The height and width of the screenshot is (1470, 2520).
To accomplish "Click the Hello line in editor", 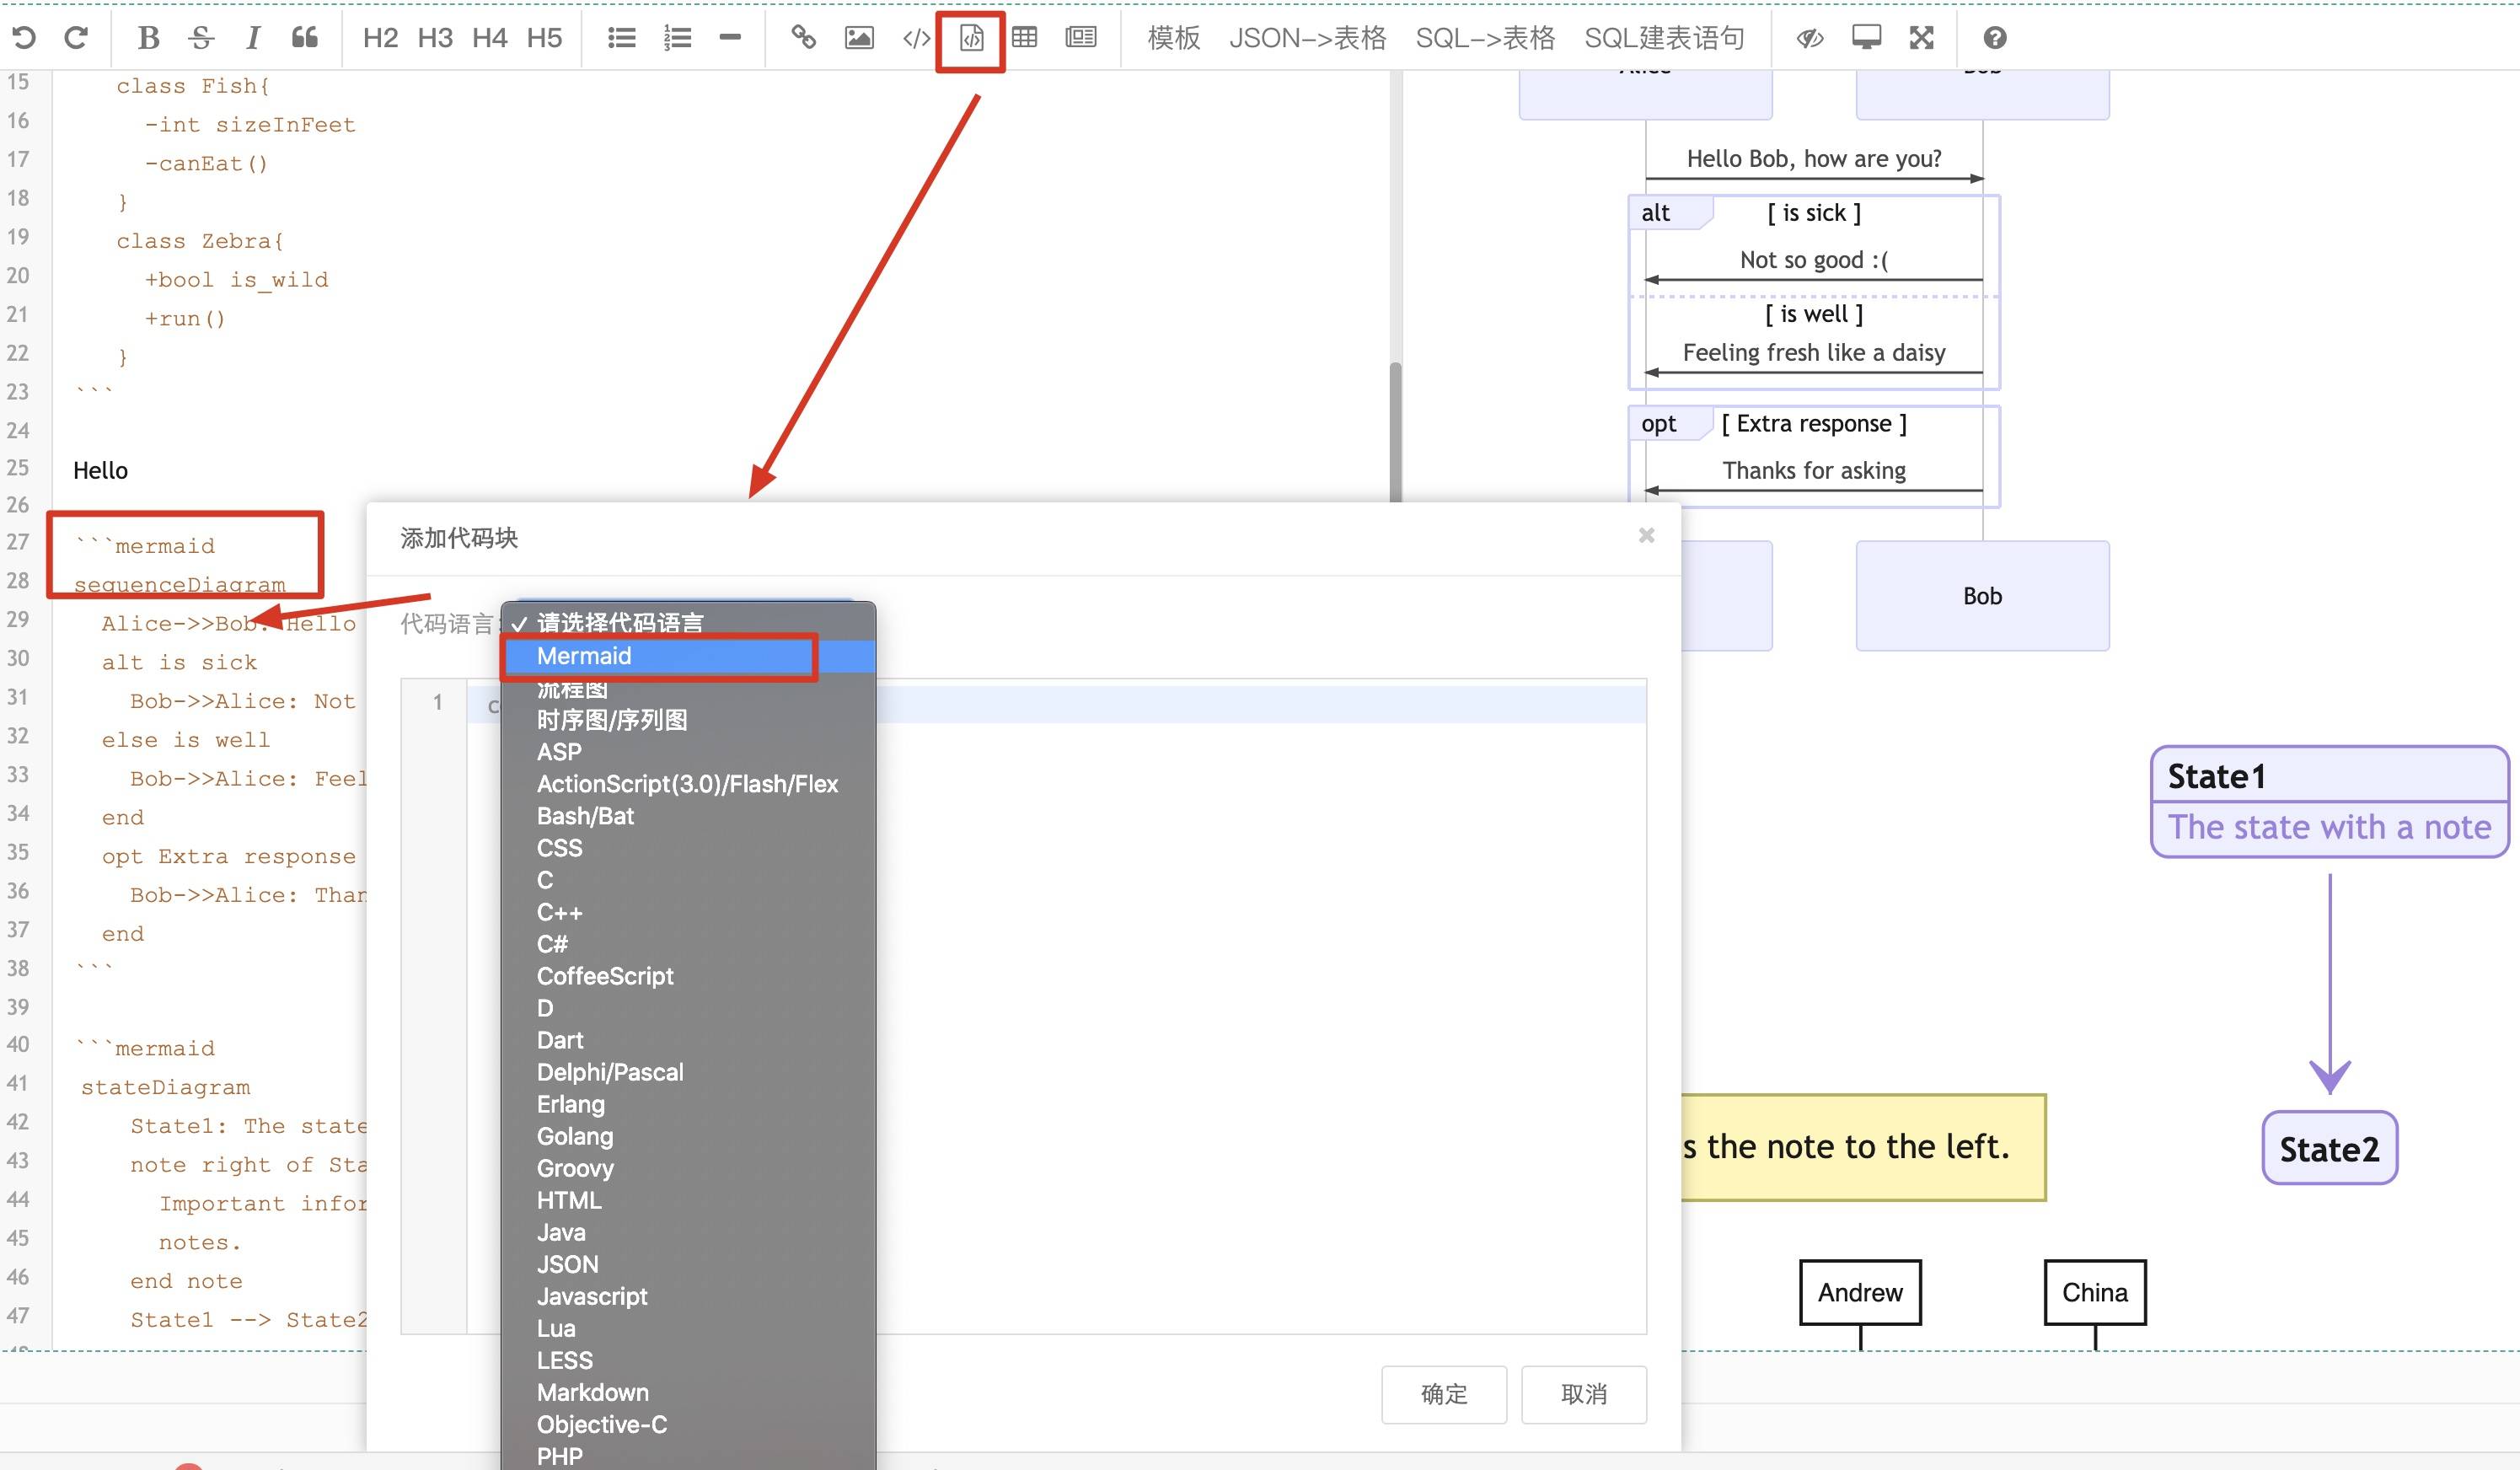I will click(100, 470).
